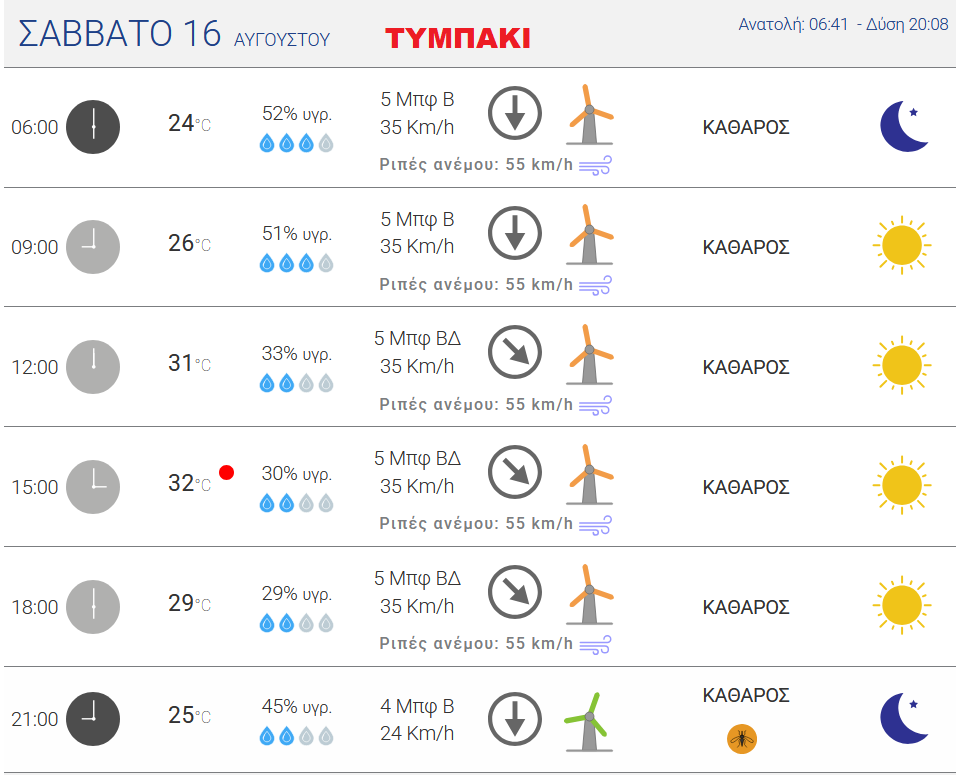Click the sun icon in the 12:00 row
Screen dimensions: 957x775
click(x=902, y=366)
